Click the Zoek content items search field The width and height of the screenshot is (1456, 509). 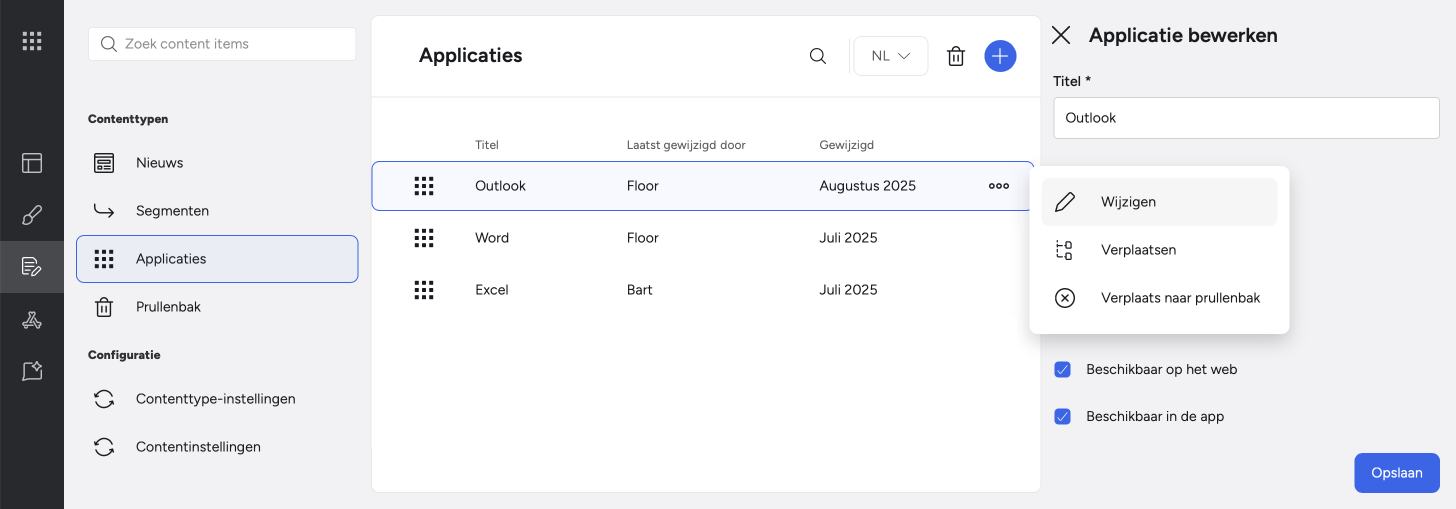[222, 44]
